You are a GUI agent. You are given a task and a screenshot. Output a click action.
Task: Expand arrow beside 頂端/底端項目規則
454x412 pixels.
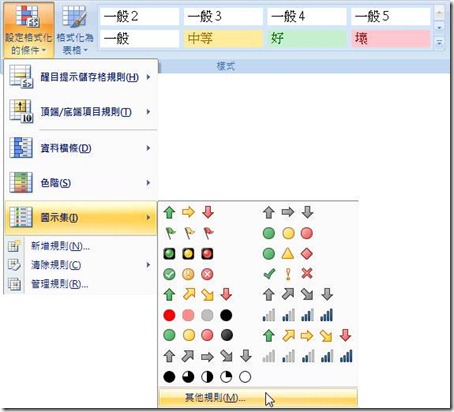(148, 112)
